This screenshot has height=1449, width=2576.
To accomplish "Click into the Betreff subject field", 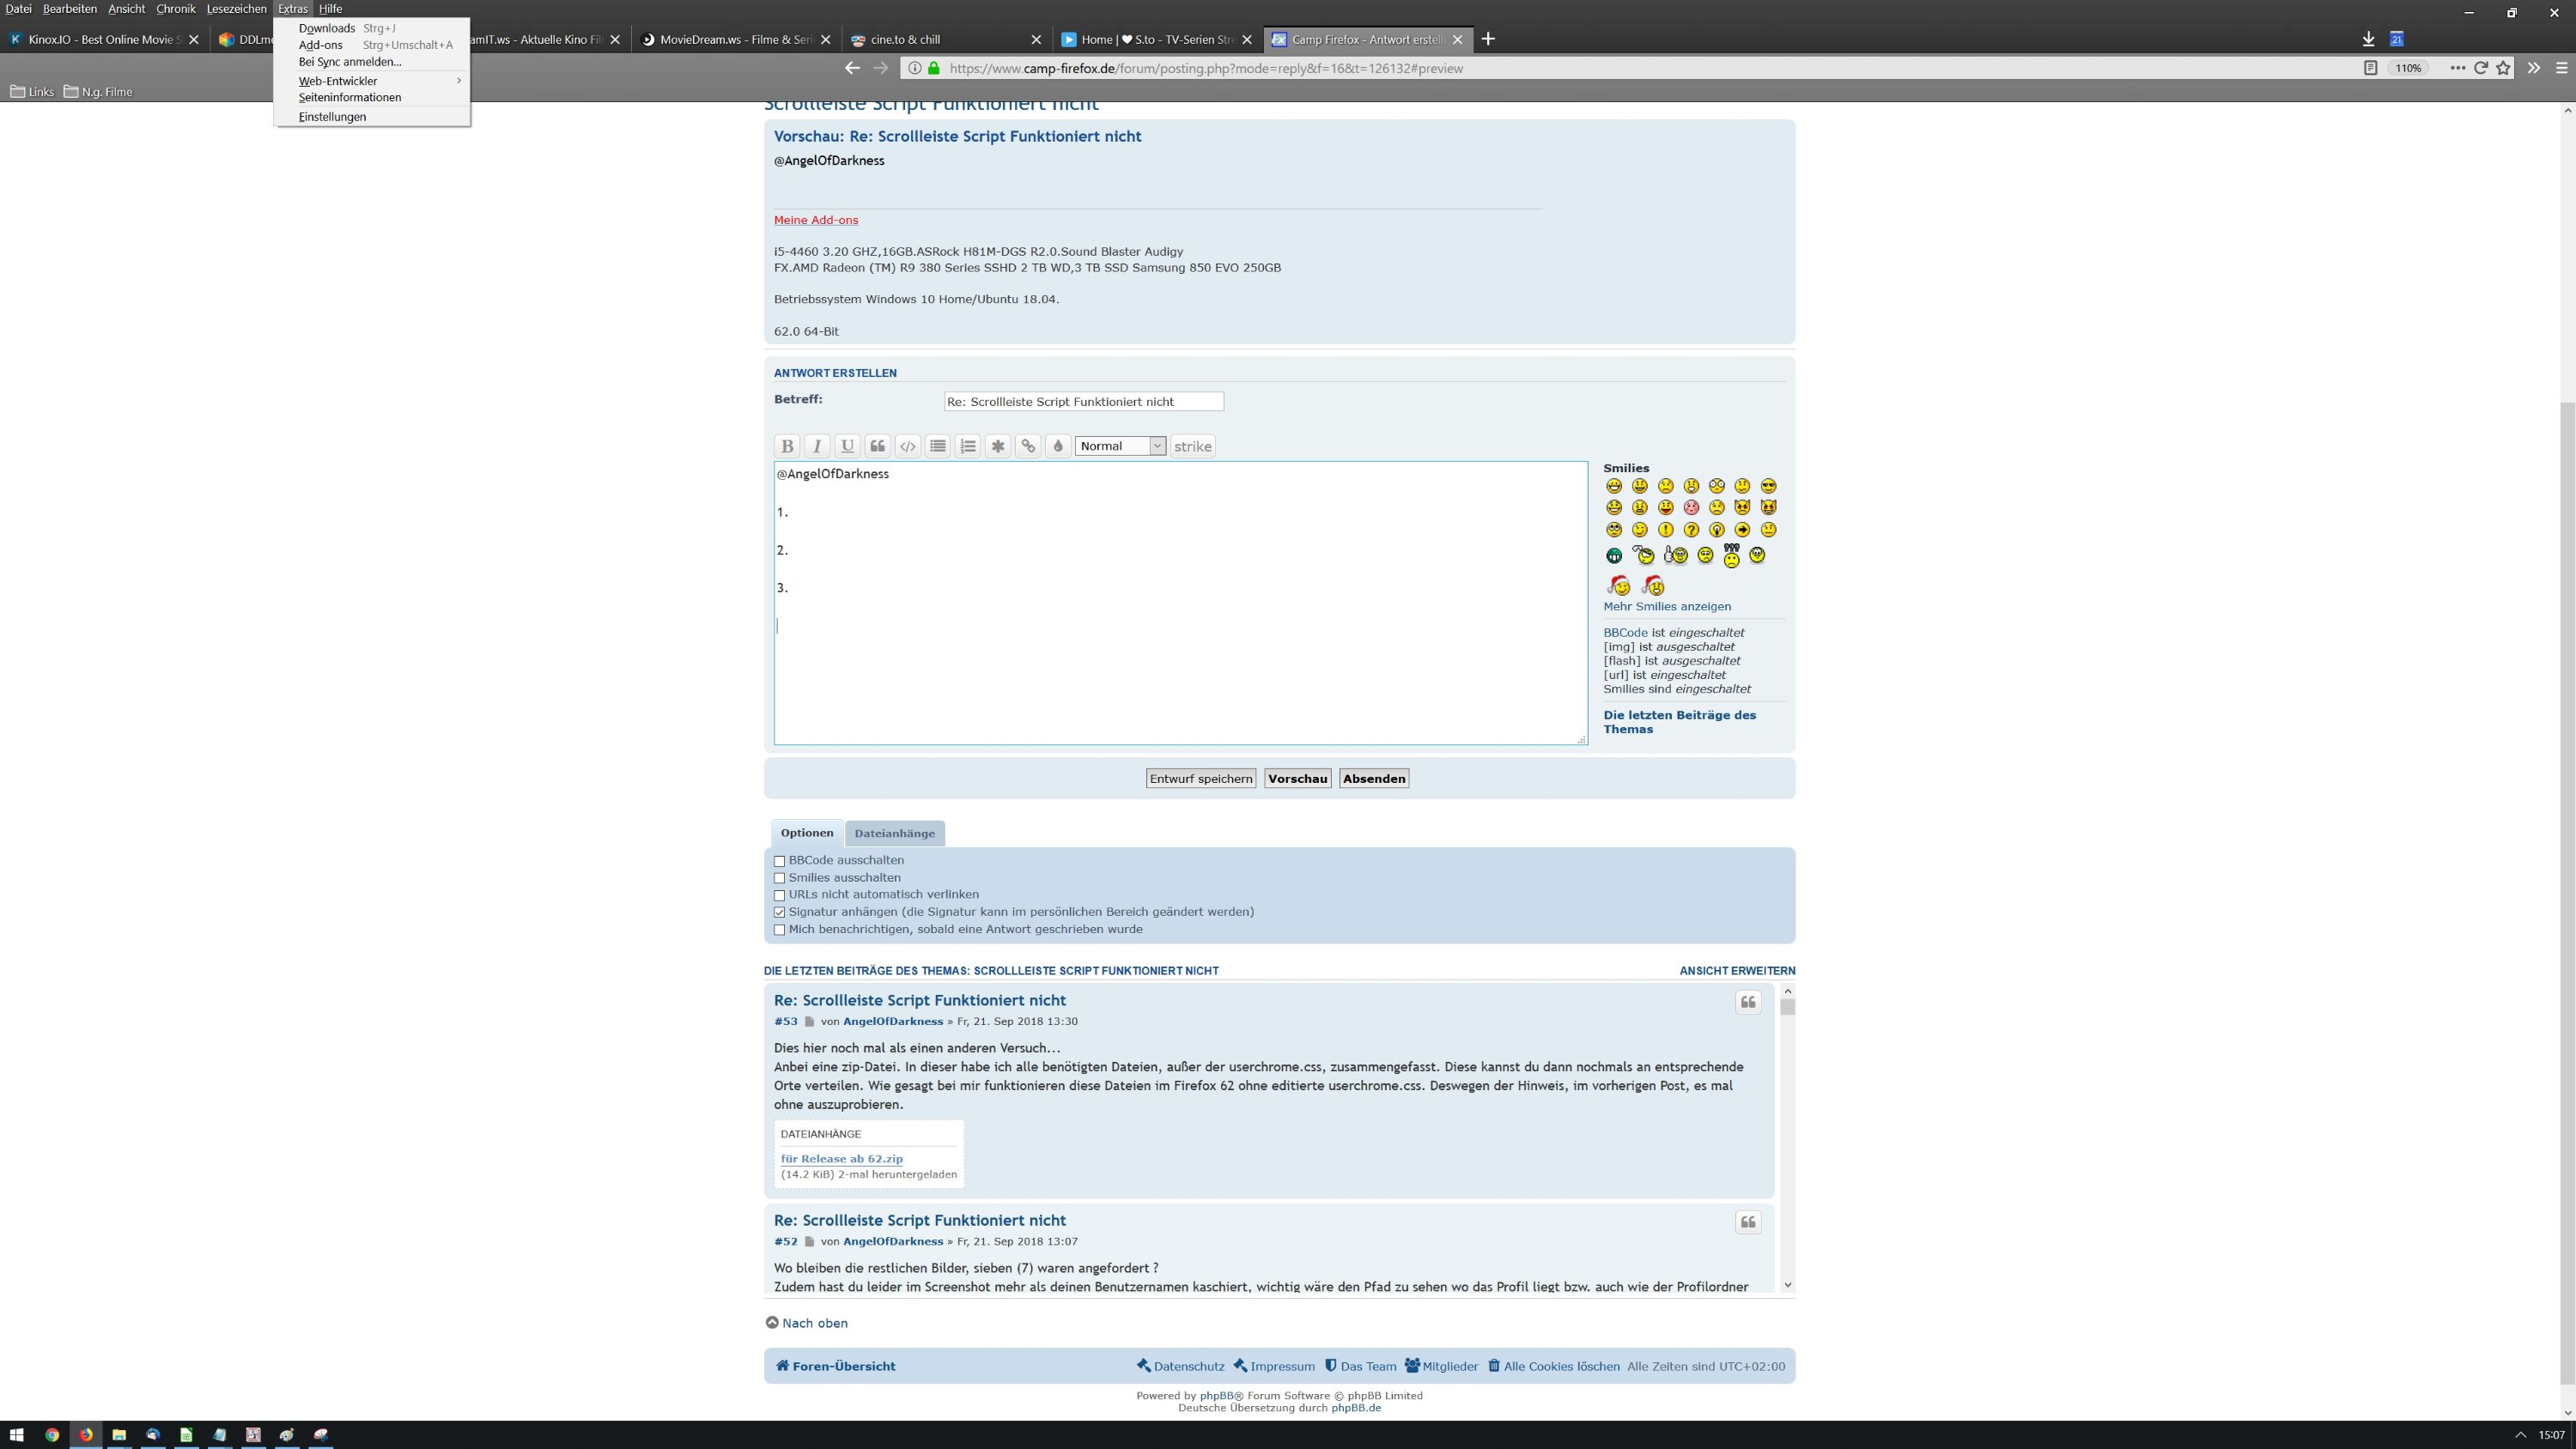I will click(1082, 401).
